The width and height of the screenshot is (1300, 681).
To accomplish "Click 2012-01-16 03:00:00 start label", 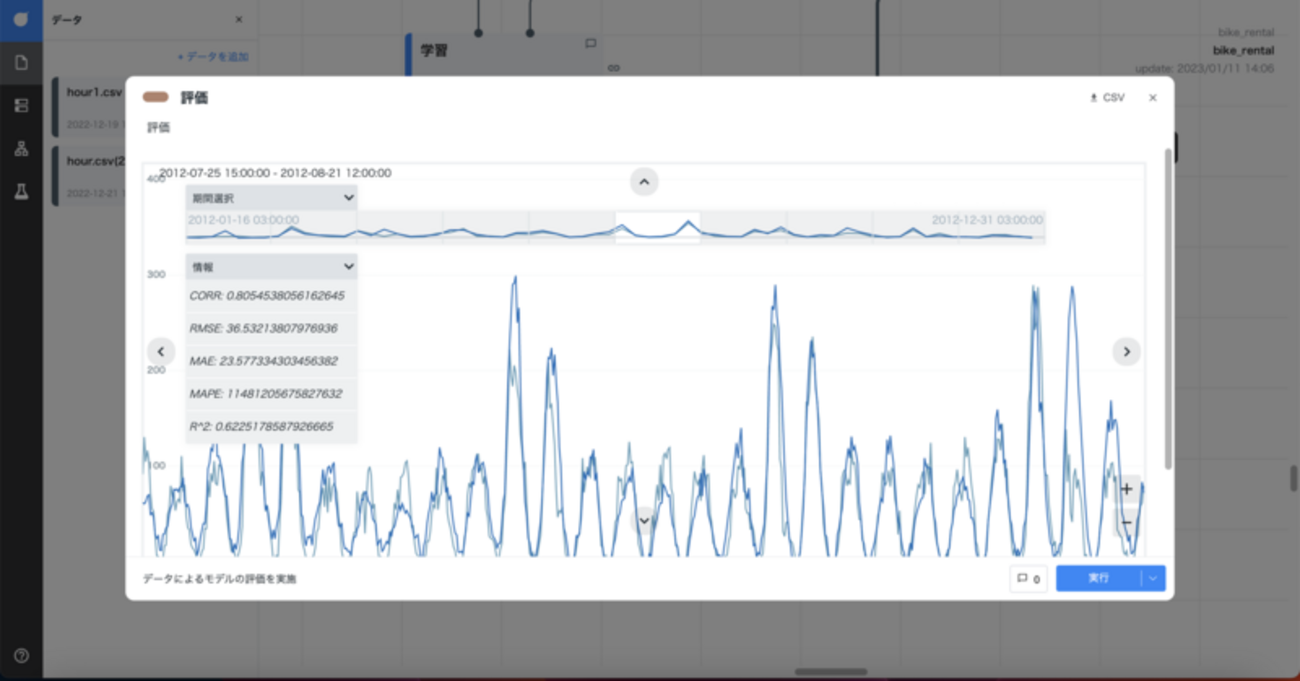I will point(243,219).
